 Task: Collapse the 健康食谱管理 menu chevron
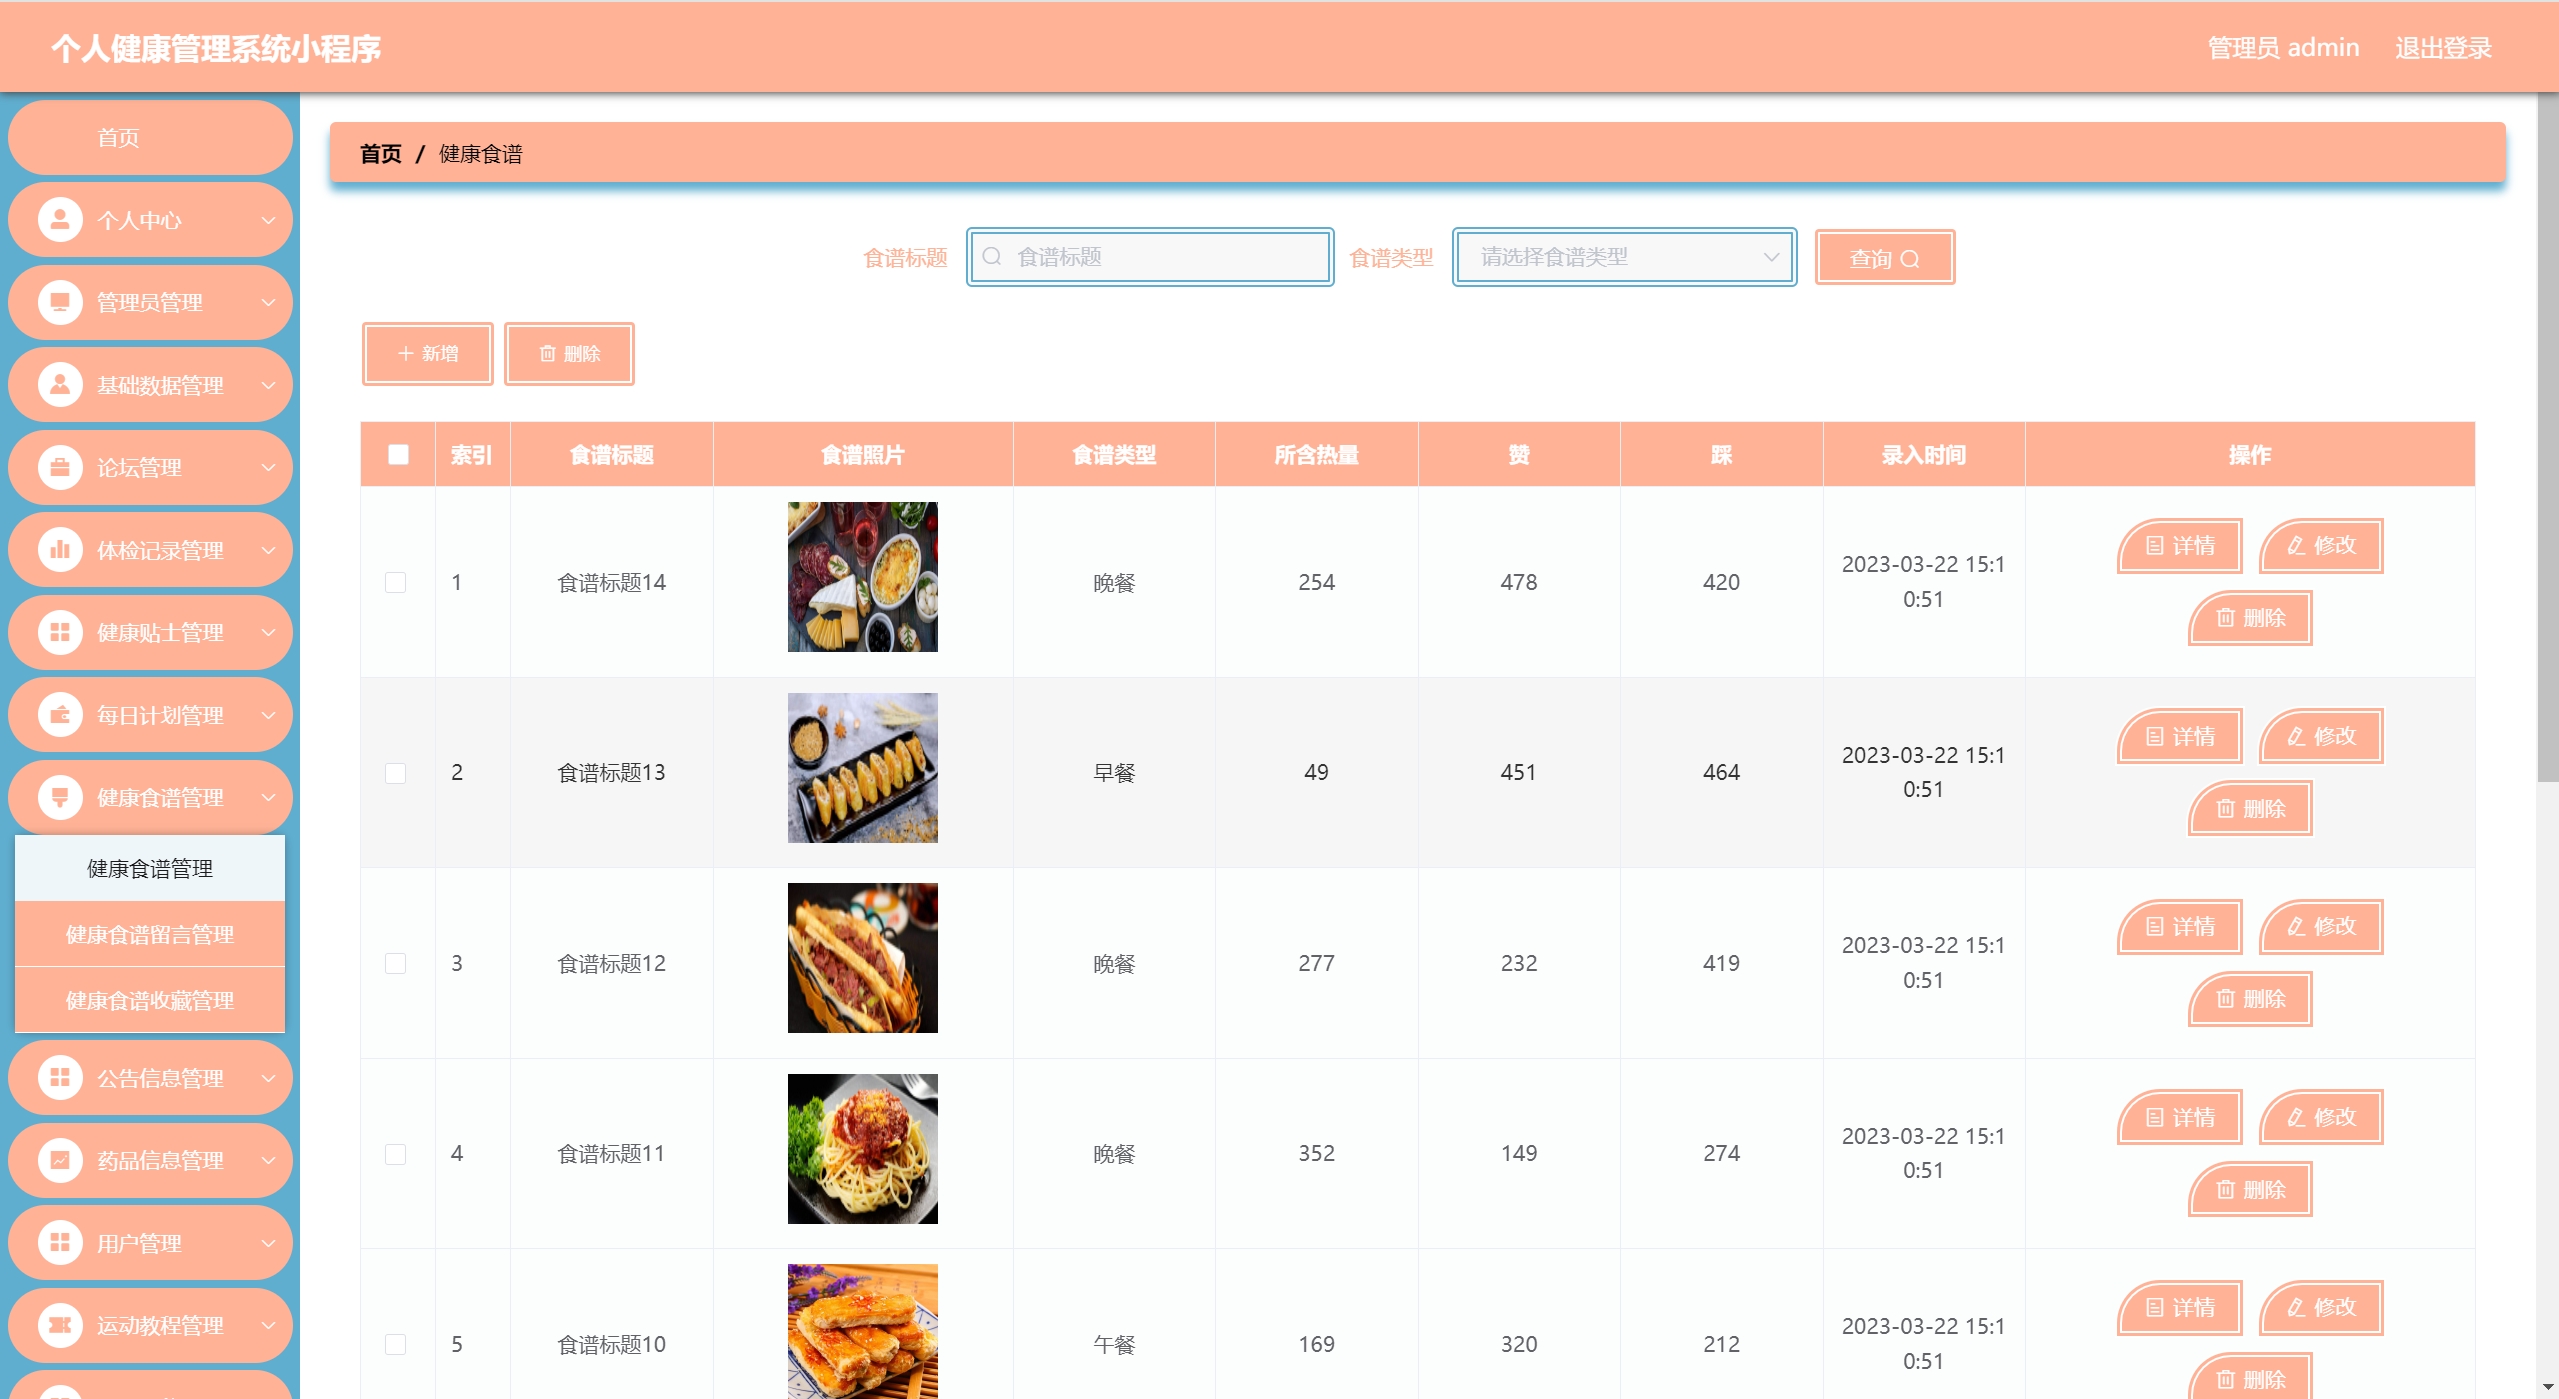(x=268, y=797)
